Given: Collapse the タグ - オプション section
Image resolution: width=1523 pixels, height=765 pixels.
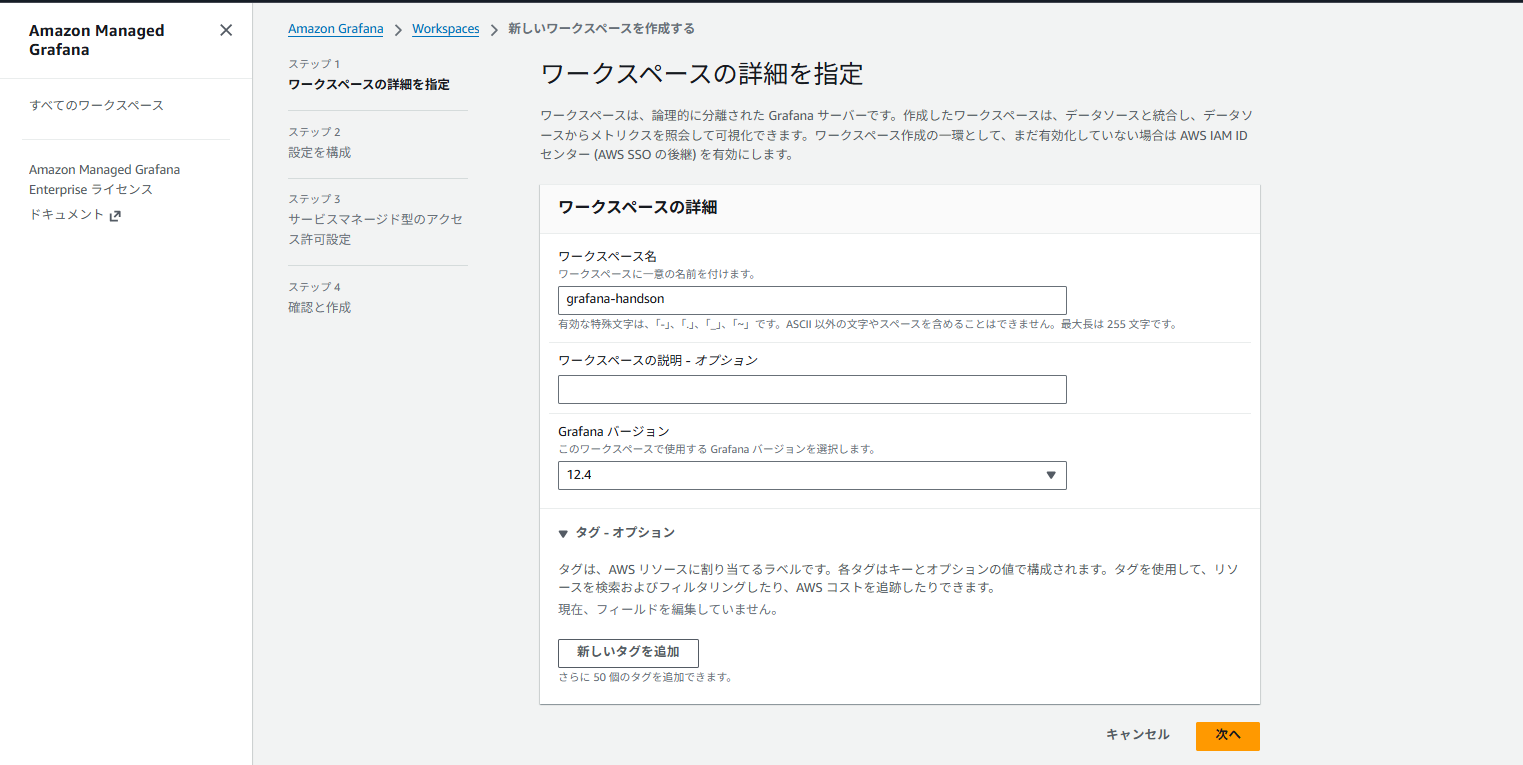Looking at the screenshot, I should pos(617,532).
